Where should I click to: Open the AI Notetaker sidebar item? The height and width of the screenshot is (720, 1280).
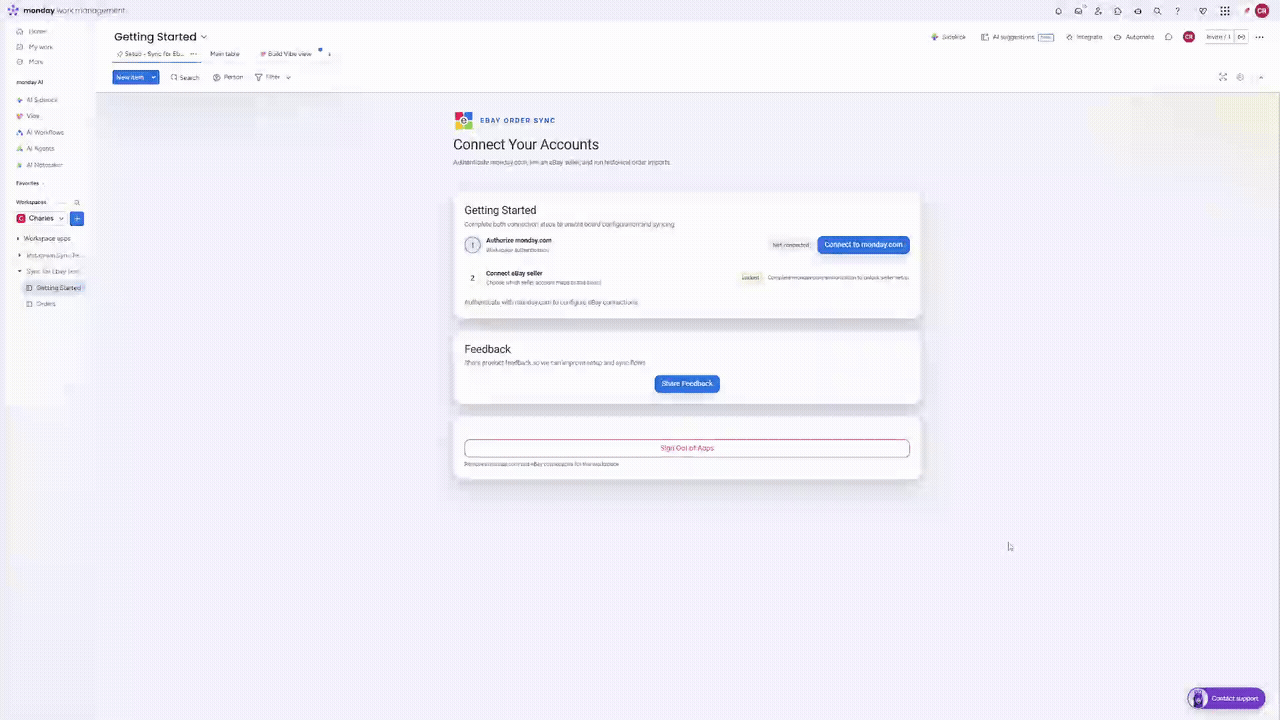tap(44, 164)
